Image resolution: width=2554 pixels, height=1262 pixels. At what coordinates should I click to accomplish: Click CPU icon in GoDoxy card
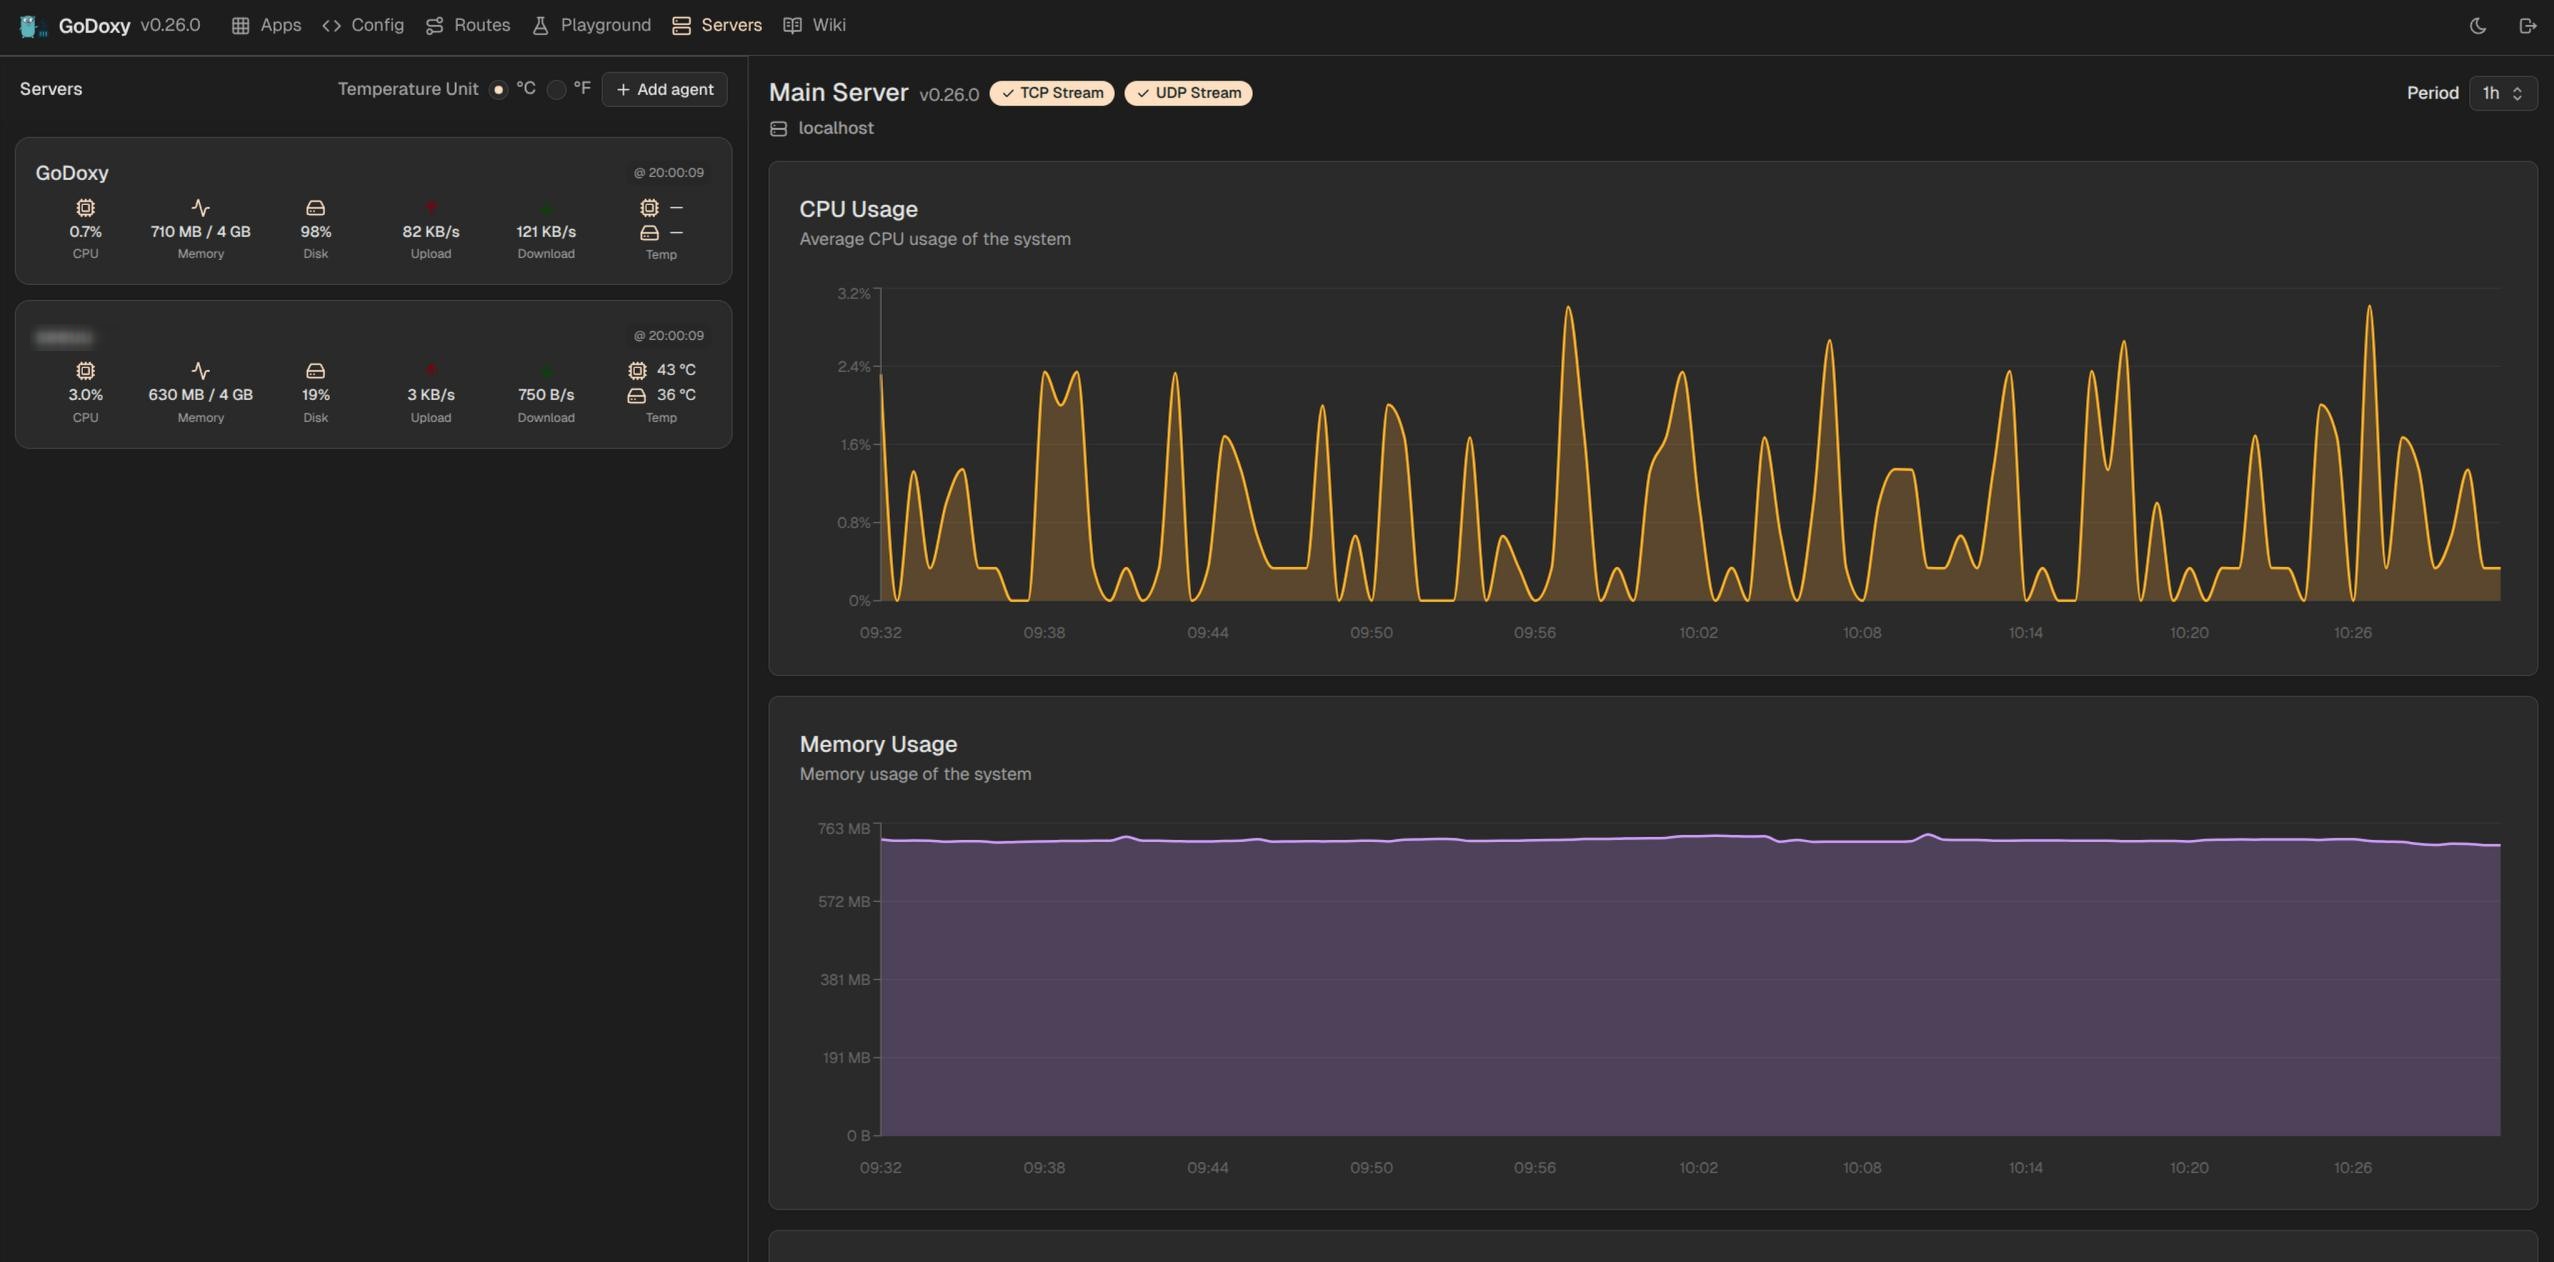pyautogui.click(x=86, y=208)
